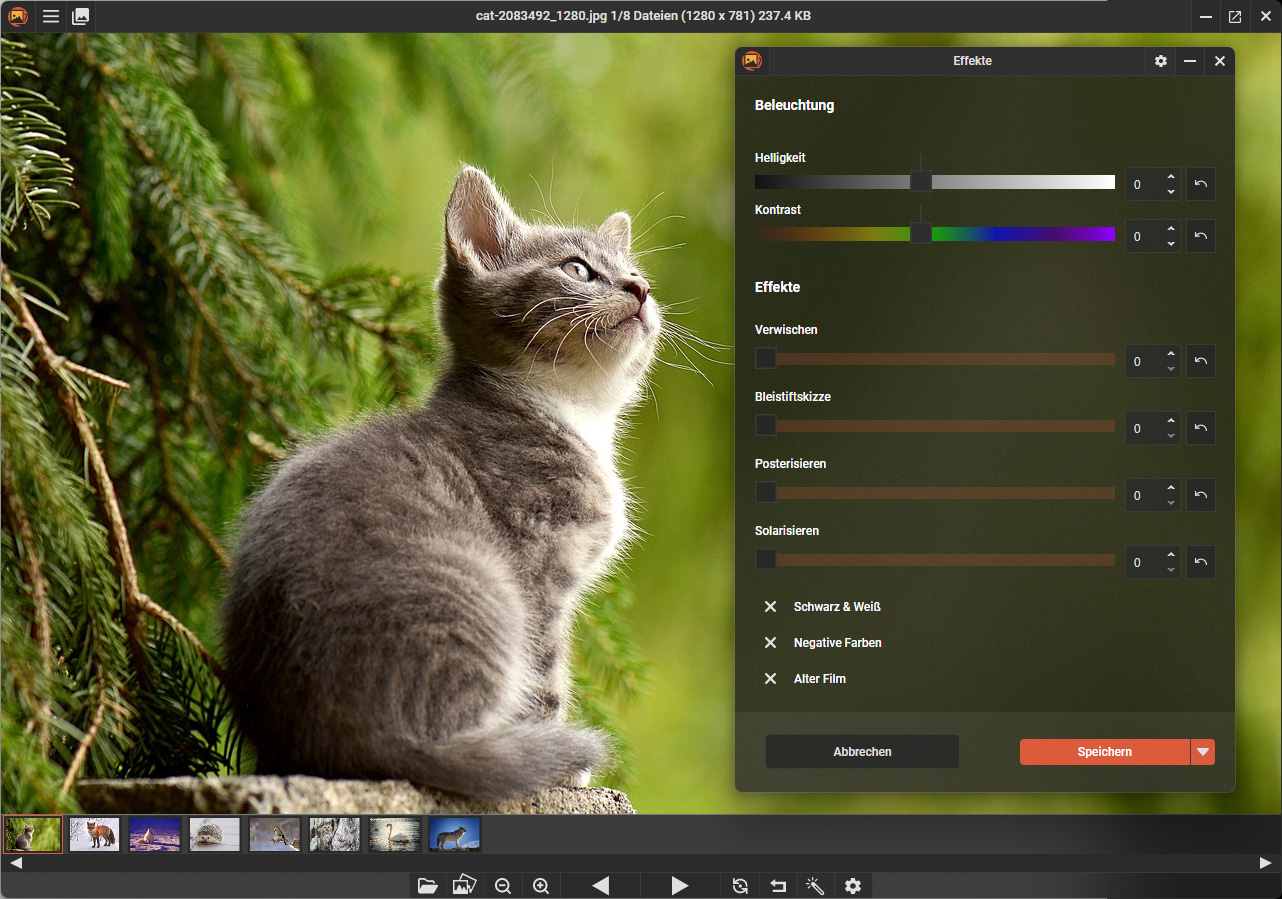Reset Helligkeit with its undo arrow icon
This screenshot has width=1282, height=899.
point(1201,184)
